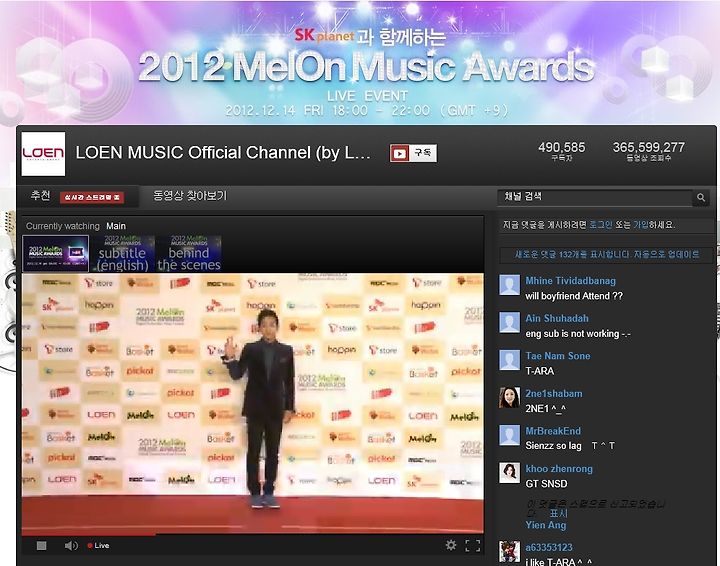This screenshot has width=720, height=566.
Task: Select the Main stream thumbnail
Action: point(56,253)
